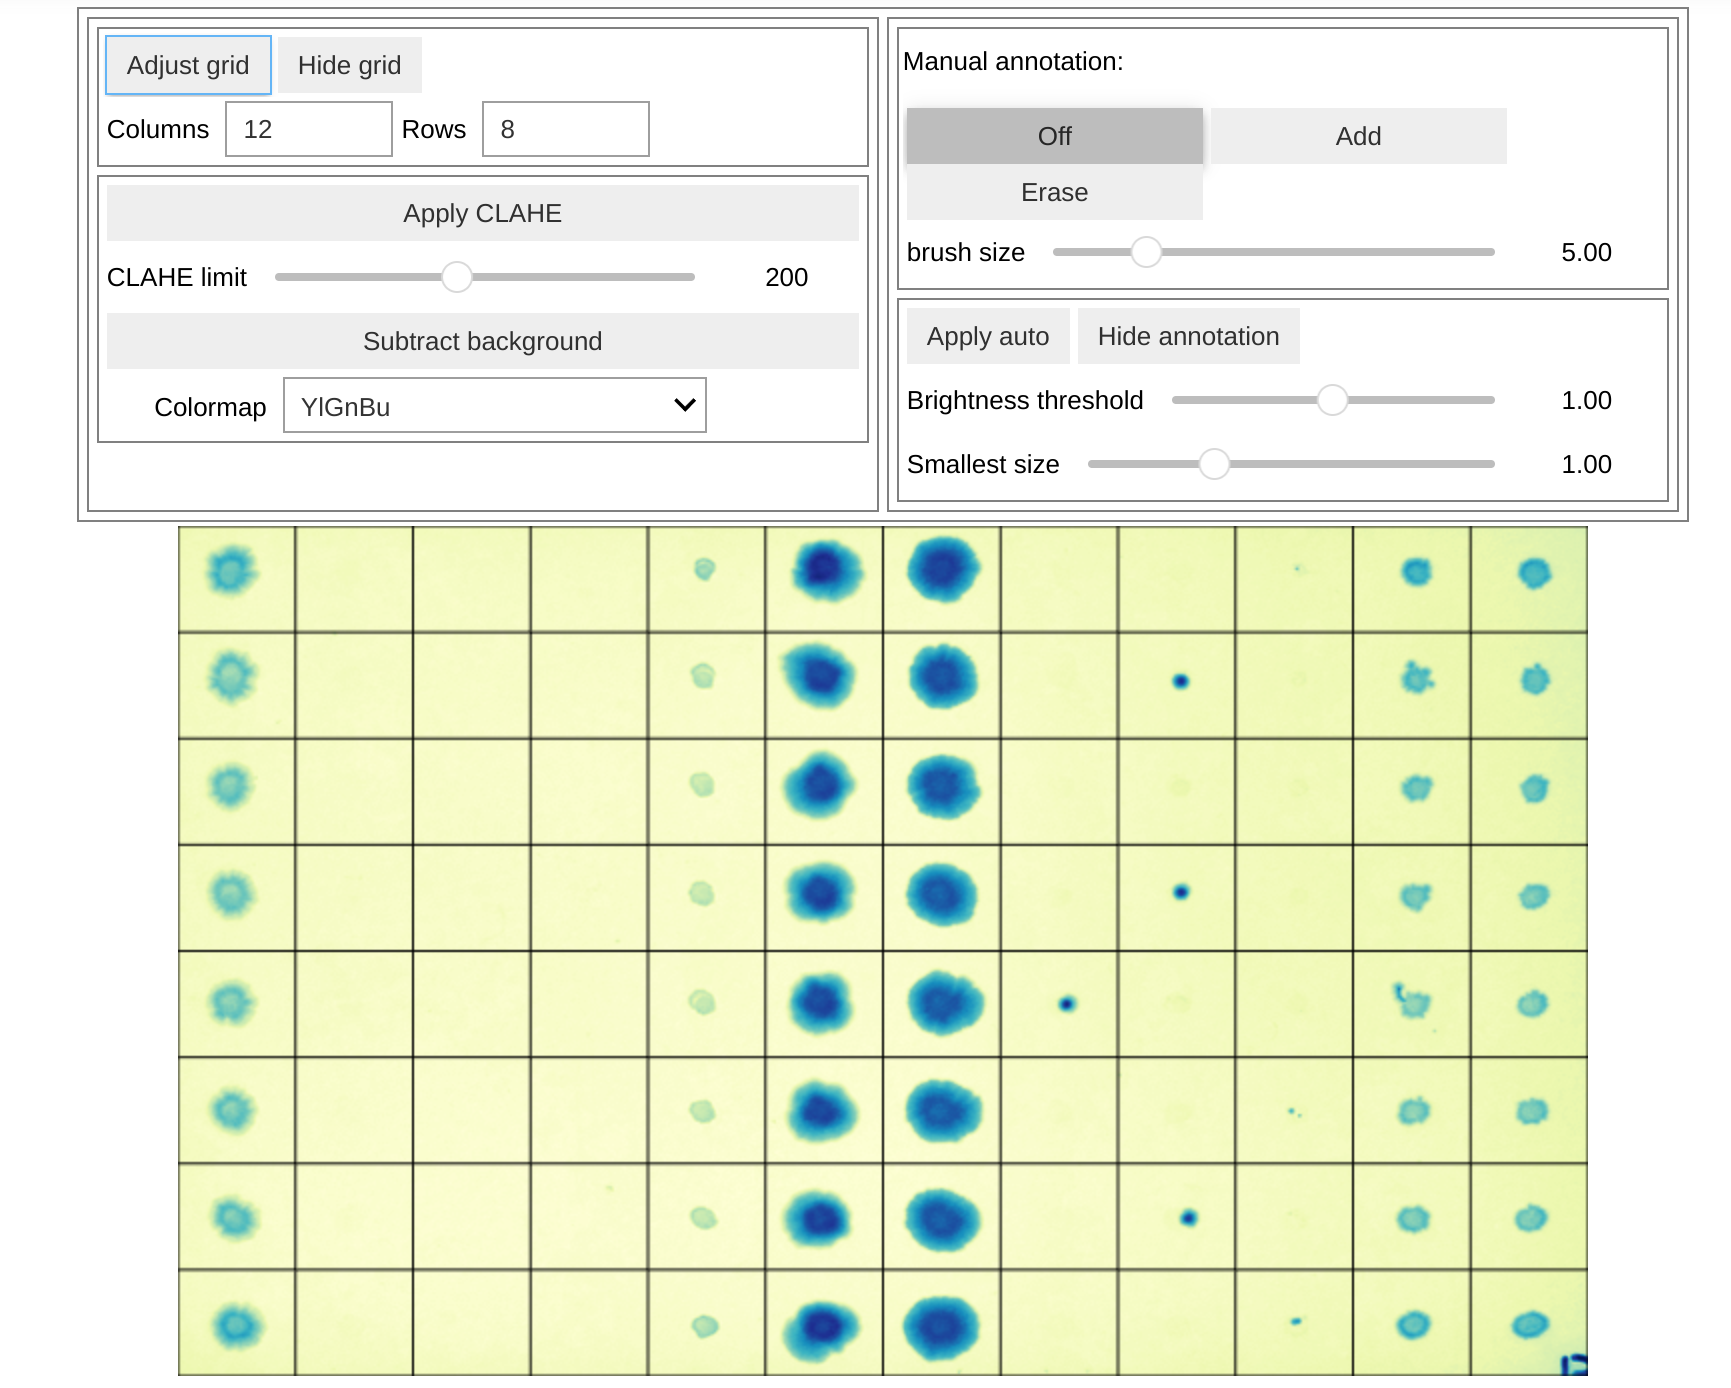Toggle Hide grid
The height and width of the screenshot is (1388, 1731).
349,65
